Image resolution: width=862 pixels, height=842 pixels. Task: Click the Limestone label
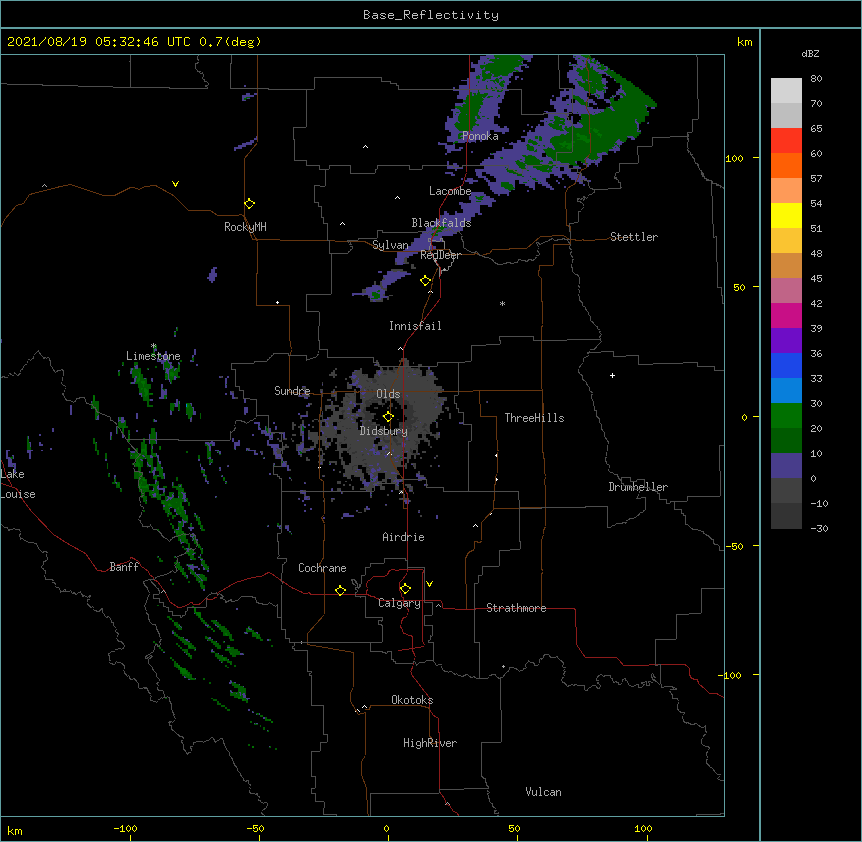[x=153, y=356]
